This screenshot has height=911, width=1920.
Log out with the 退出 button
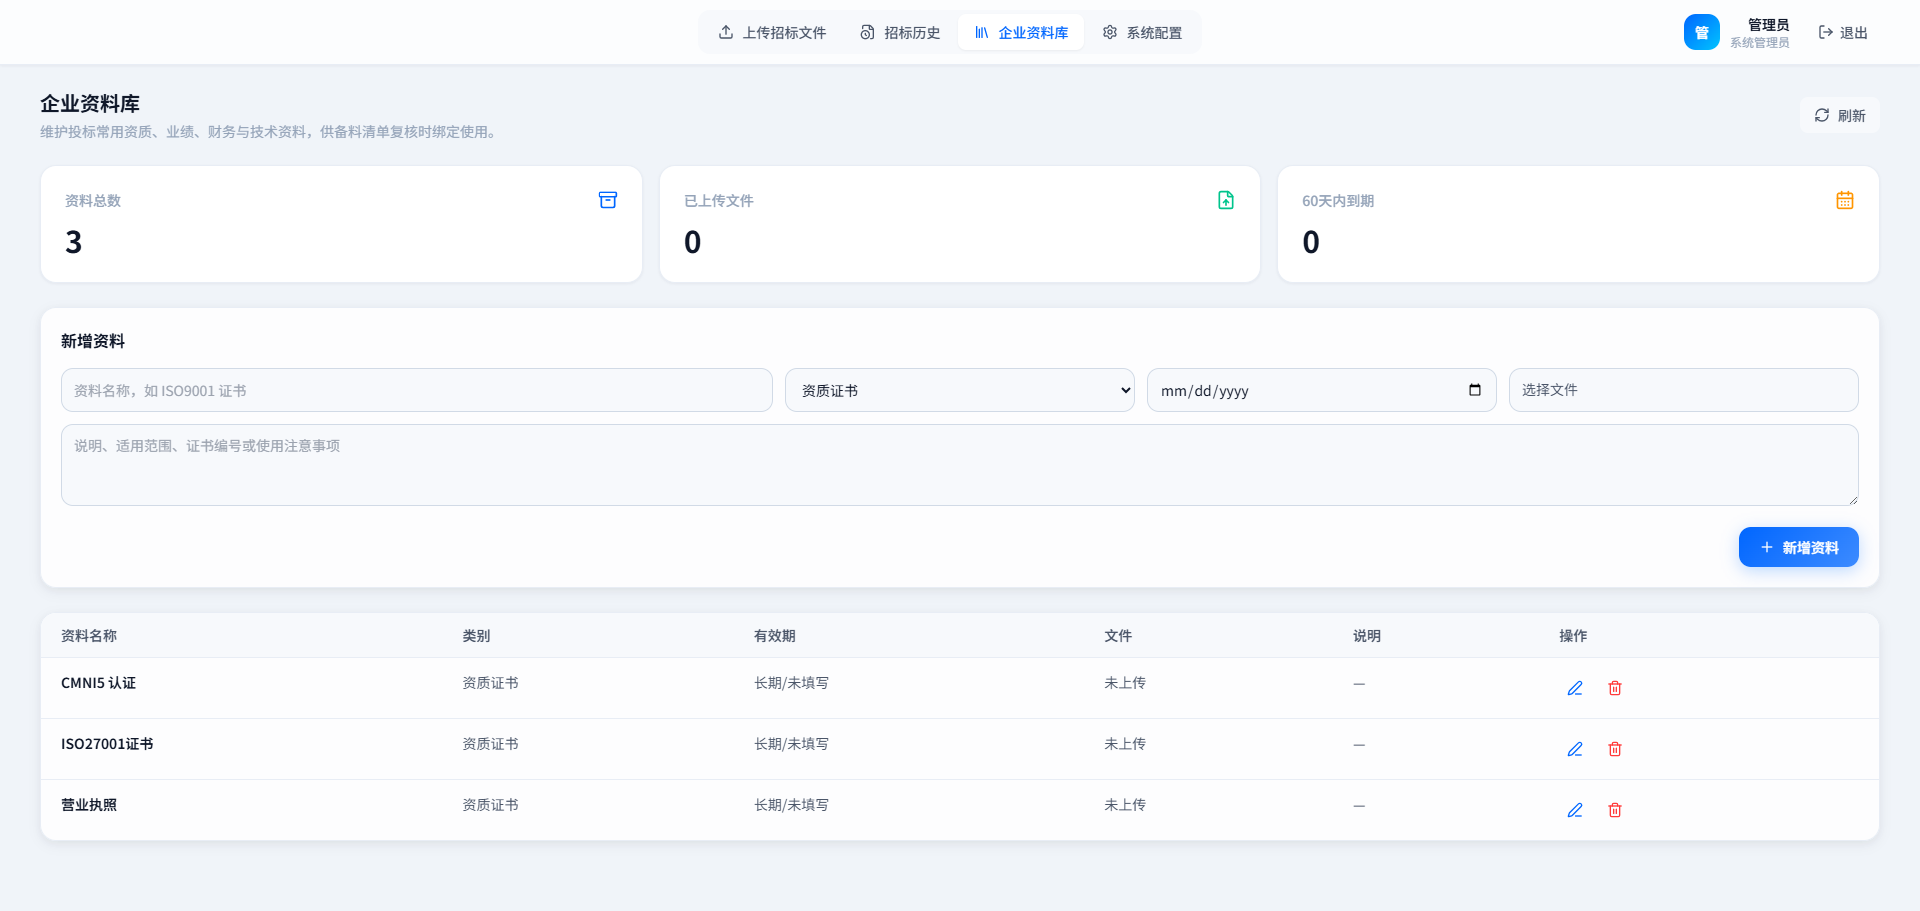(1843, 32)
